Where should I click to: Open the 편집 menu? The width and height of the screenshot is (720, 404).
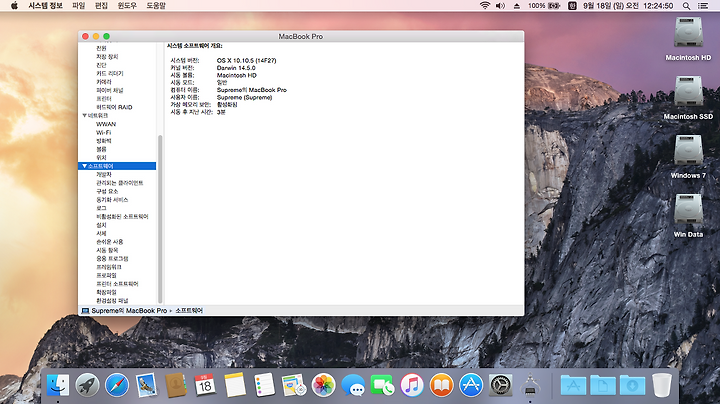(x=101, y=6)
